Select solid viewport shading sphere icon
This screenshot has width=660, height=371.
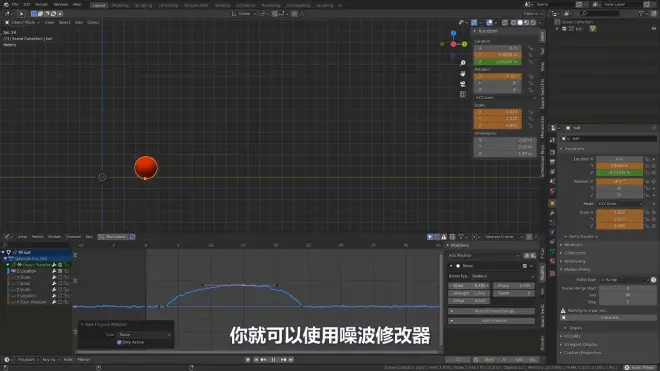click(520, 23)
